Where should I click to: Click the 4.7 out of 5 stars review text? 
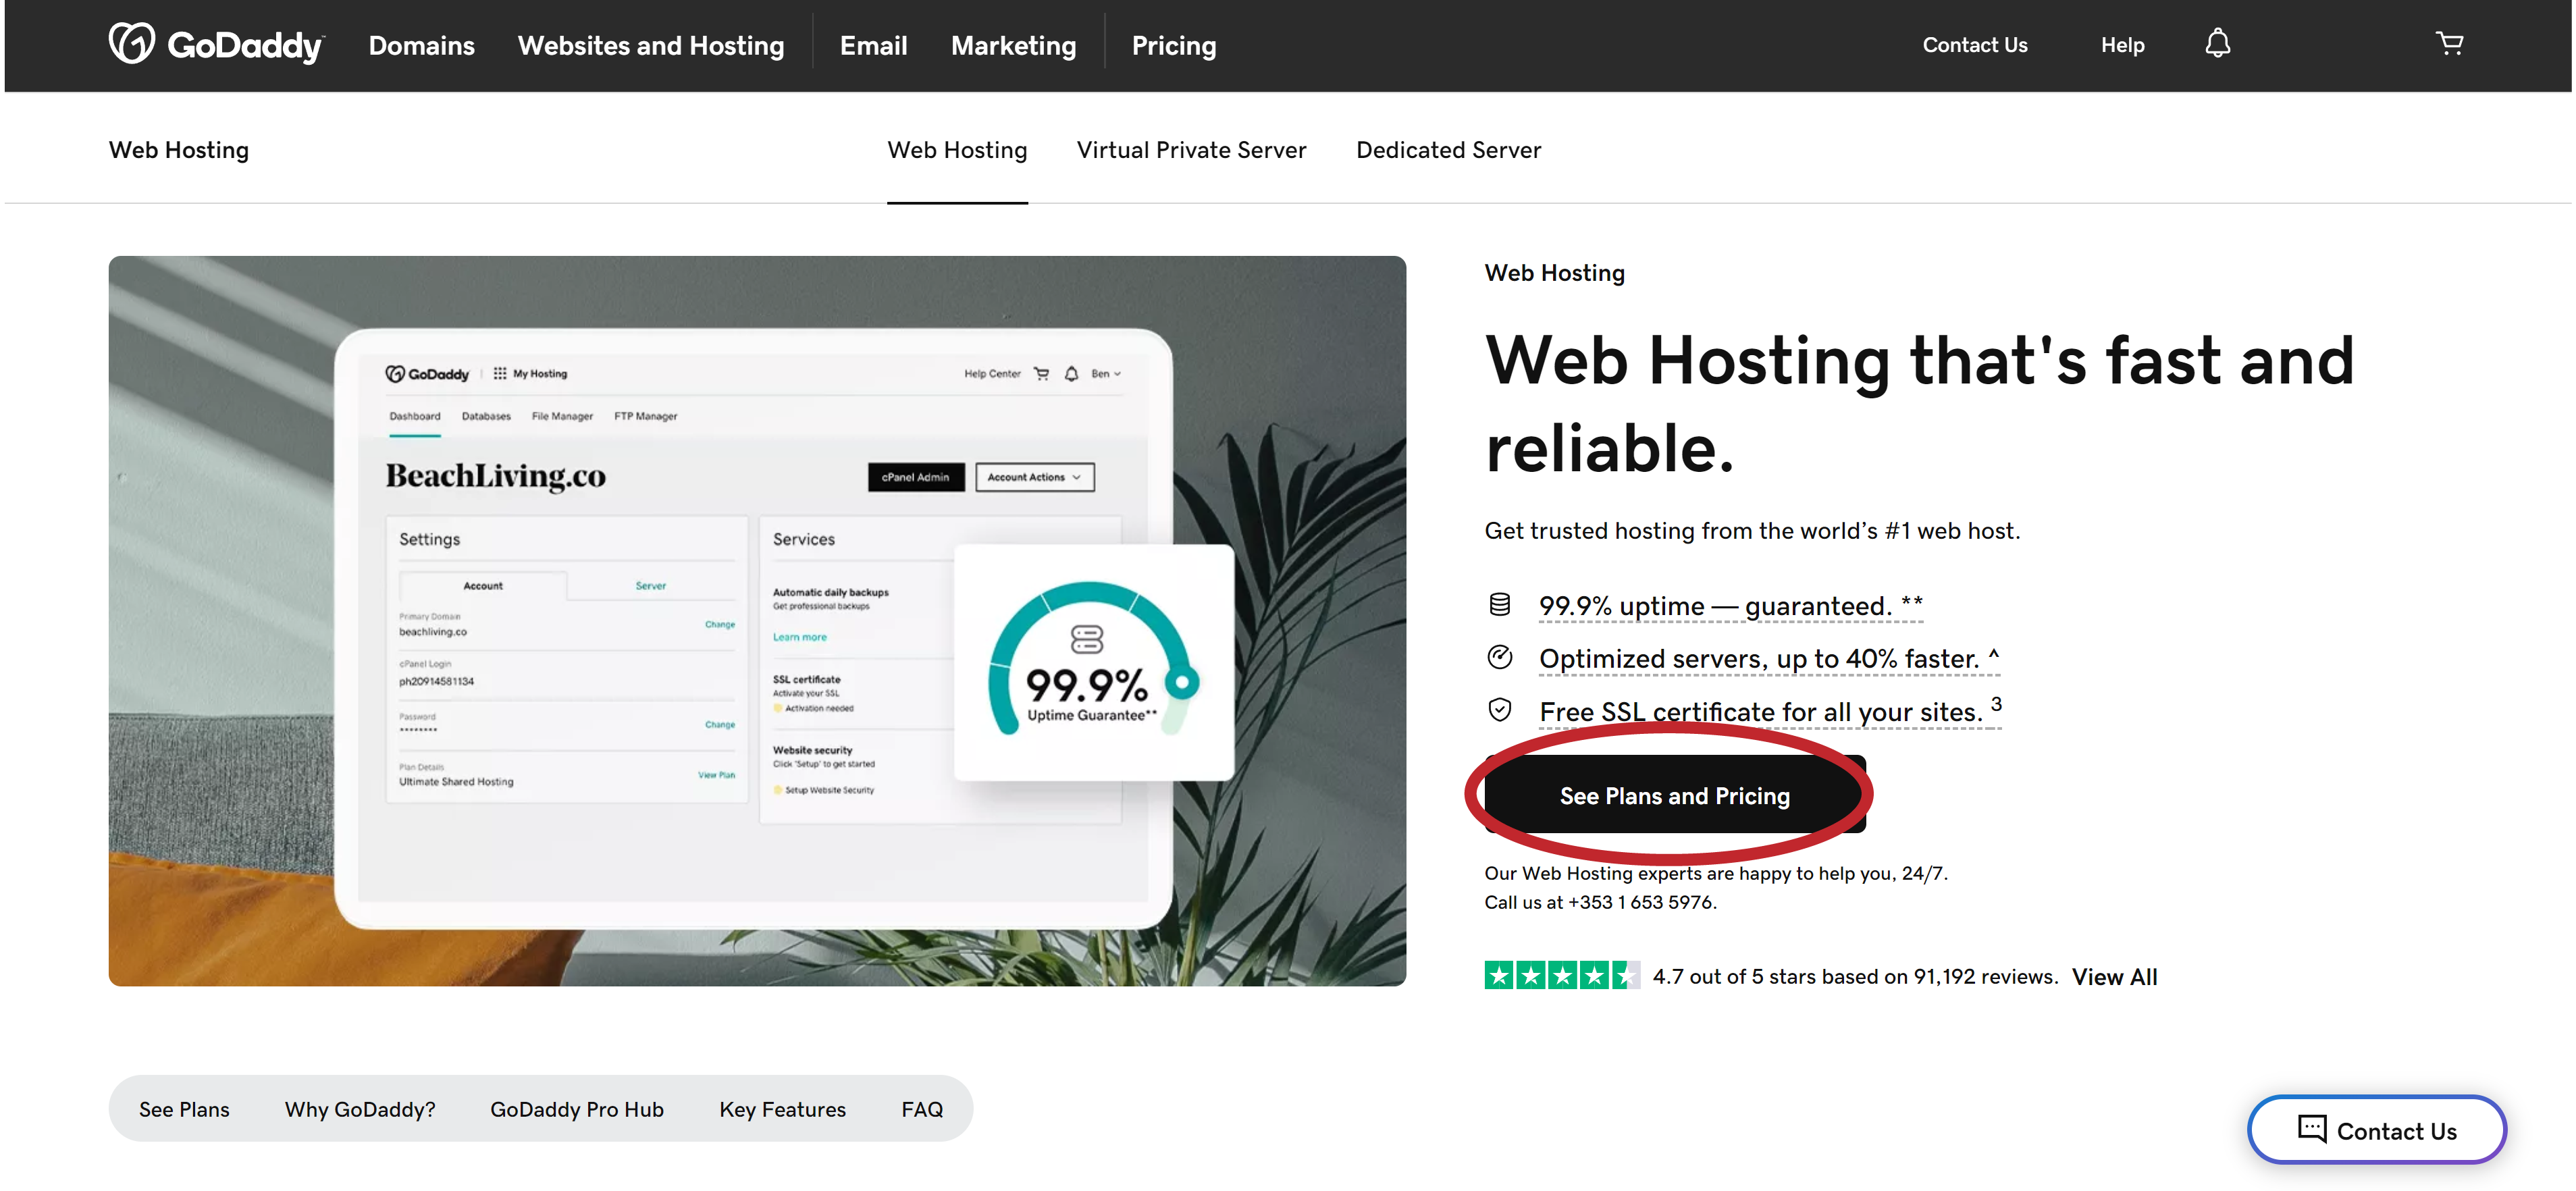click(1855, 976)
